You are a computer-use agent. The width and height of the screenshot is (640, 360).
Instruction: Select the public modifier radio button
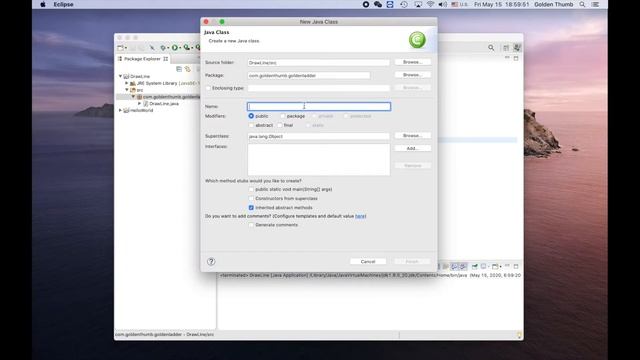click(x=251, y=116)
